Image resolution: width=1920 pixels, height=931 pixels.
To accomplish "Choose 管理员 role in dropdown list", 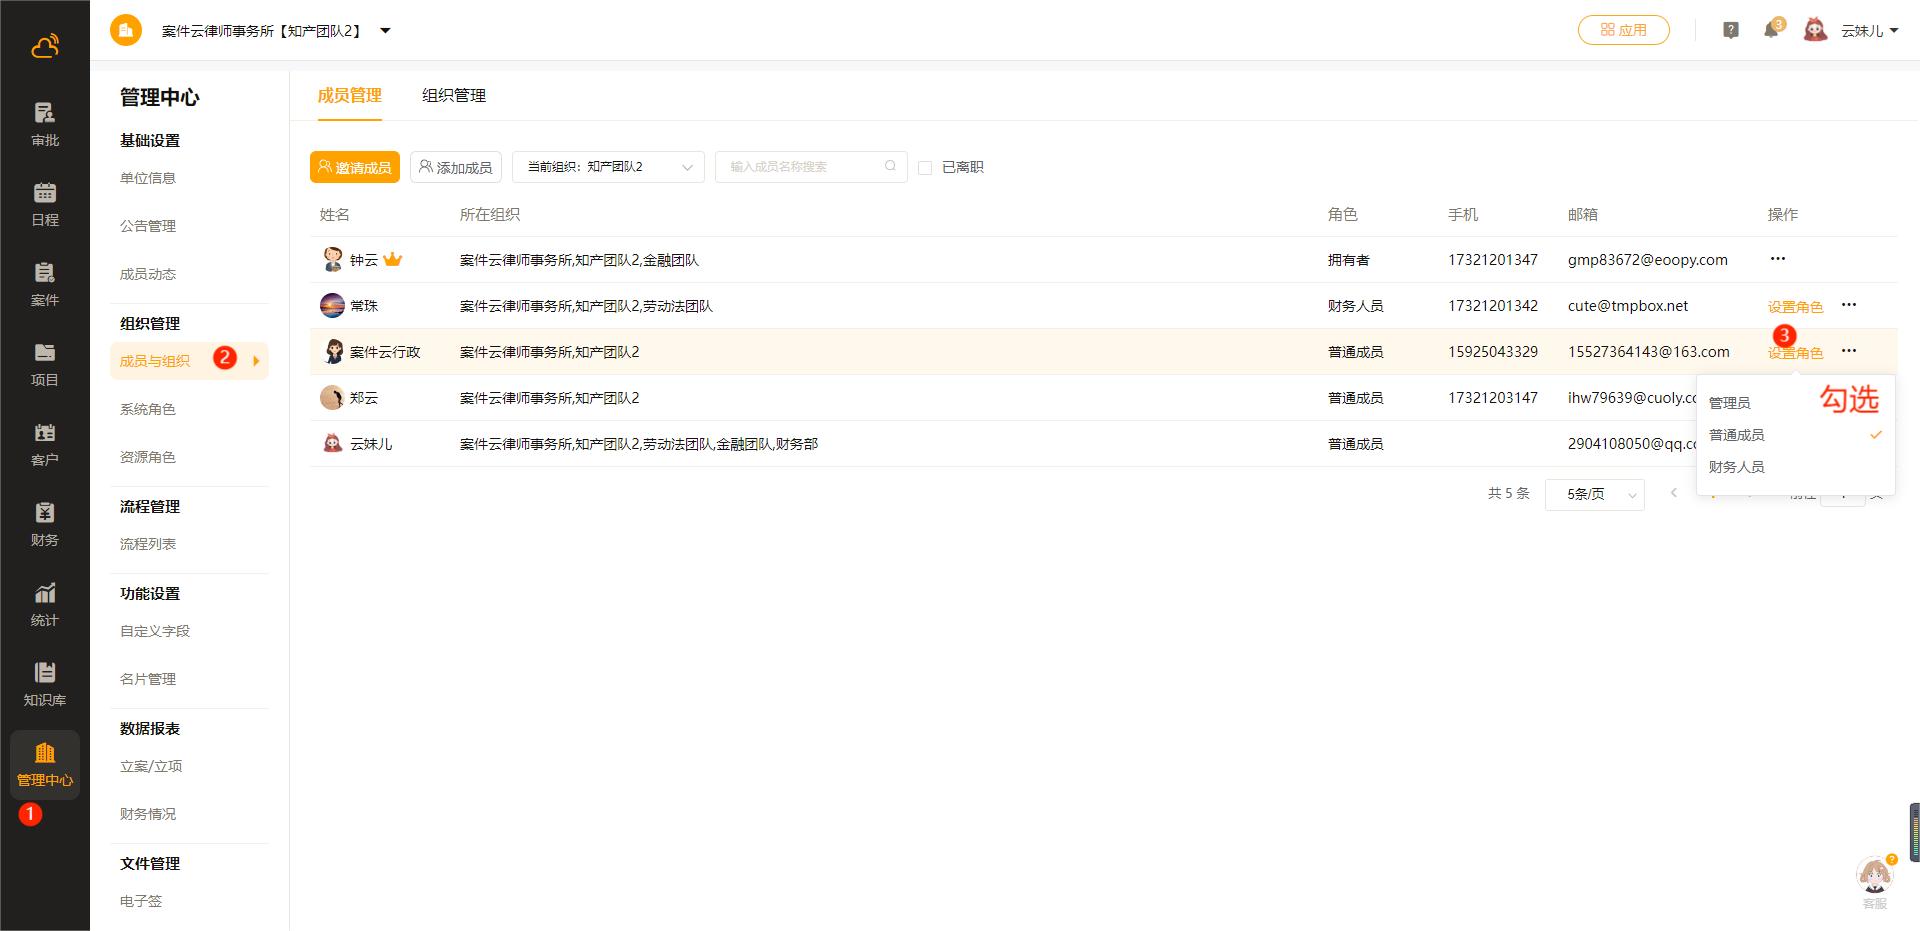I will [1730, 403].
